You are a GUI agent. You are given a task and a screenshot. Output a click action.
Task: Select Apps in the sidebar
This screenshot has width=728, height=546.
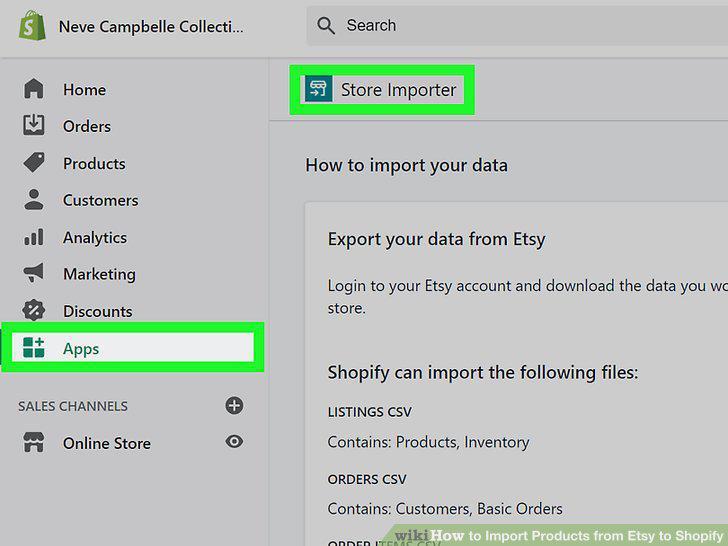click(x=133, y=347)
